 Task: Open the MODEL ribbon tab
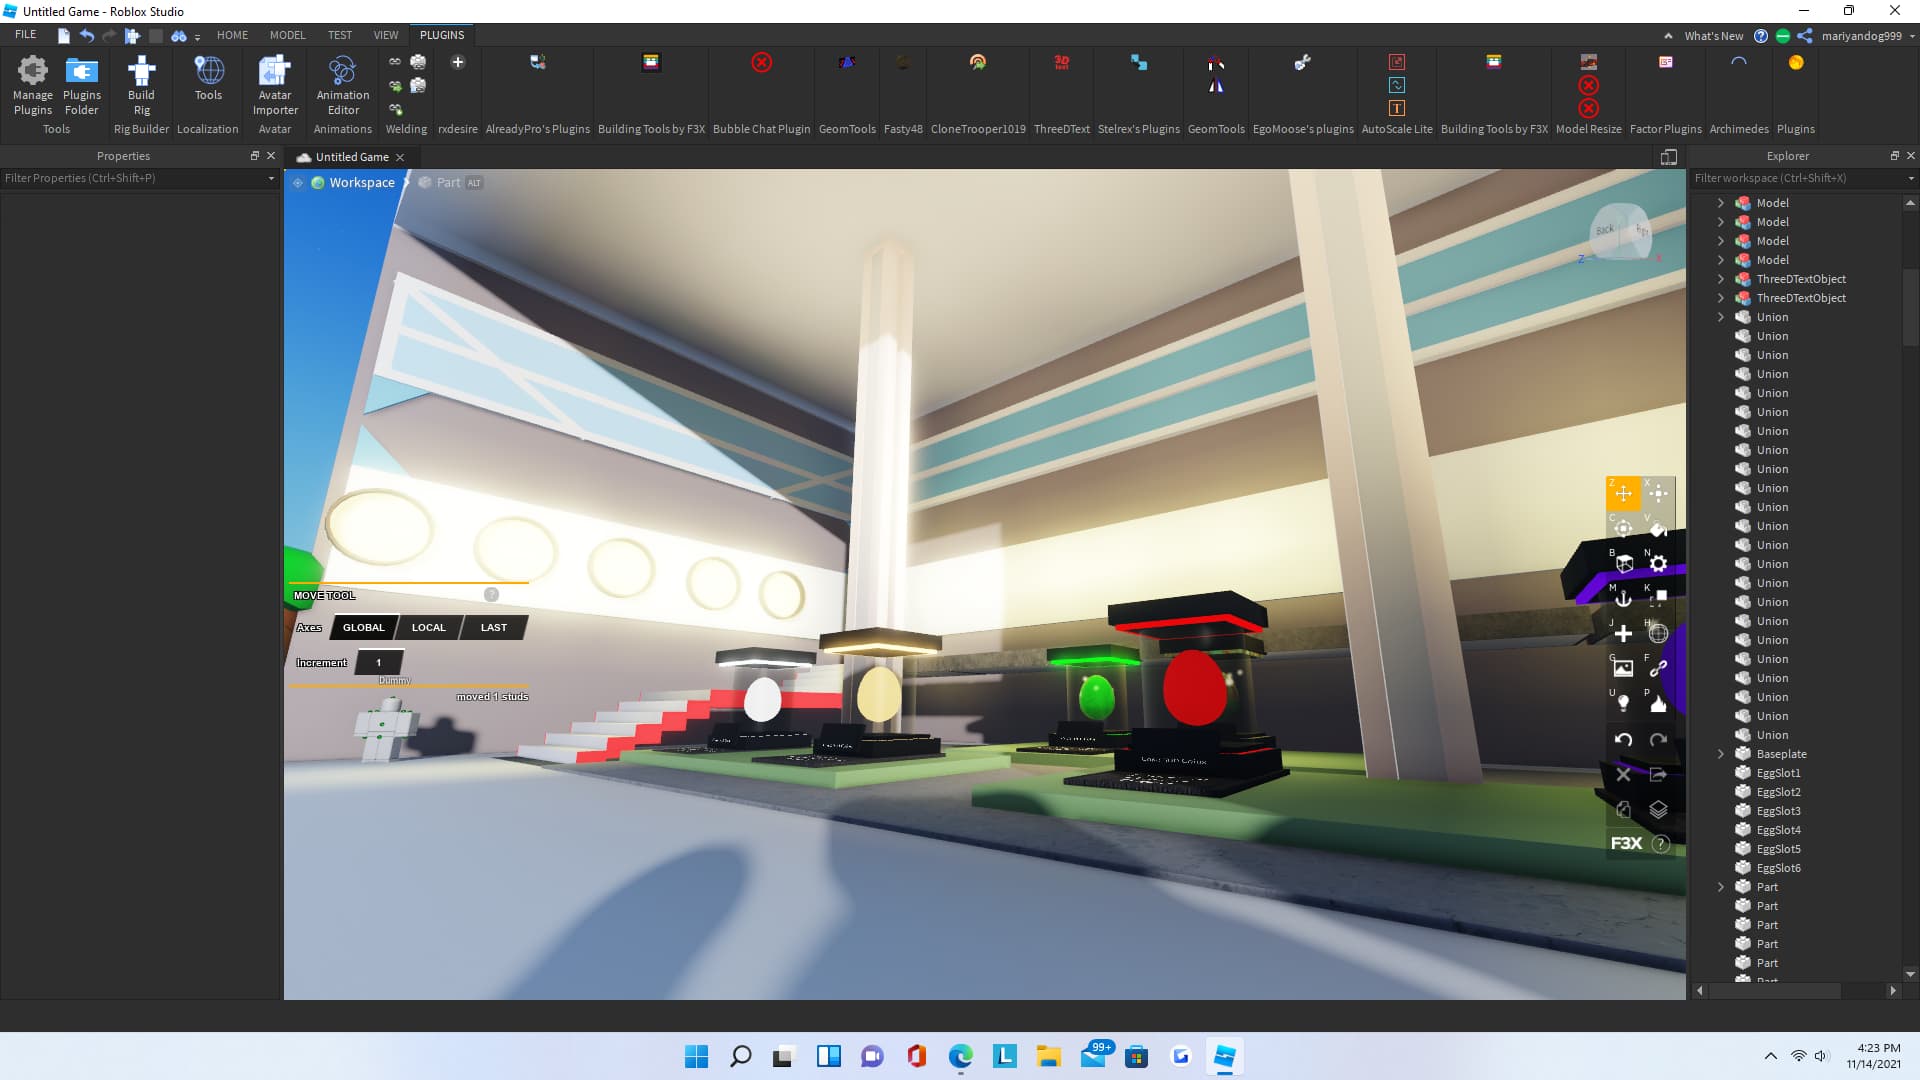pyautogui.click(x=287, y=35)
